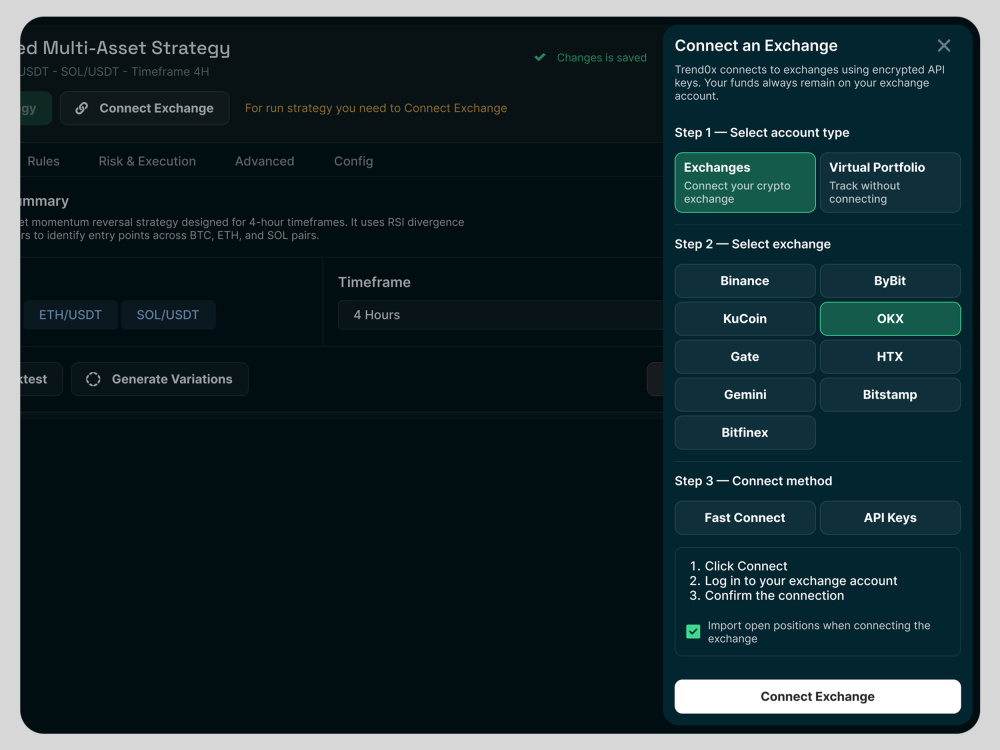Click 'Log in to your exchange account' step

(x=801, y=581)
